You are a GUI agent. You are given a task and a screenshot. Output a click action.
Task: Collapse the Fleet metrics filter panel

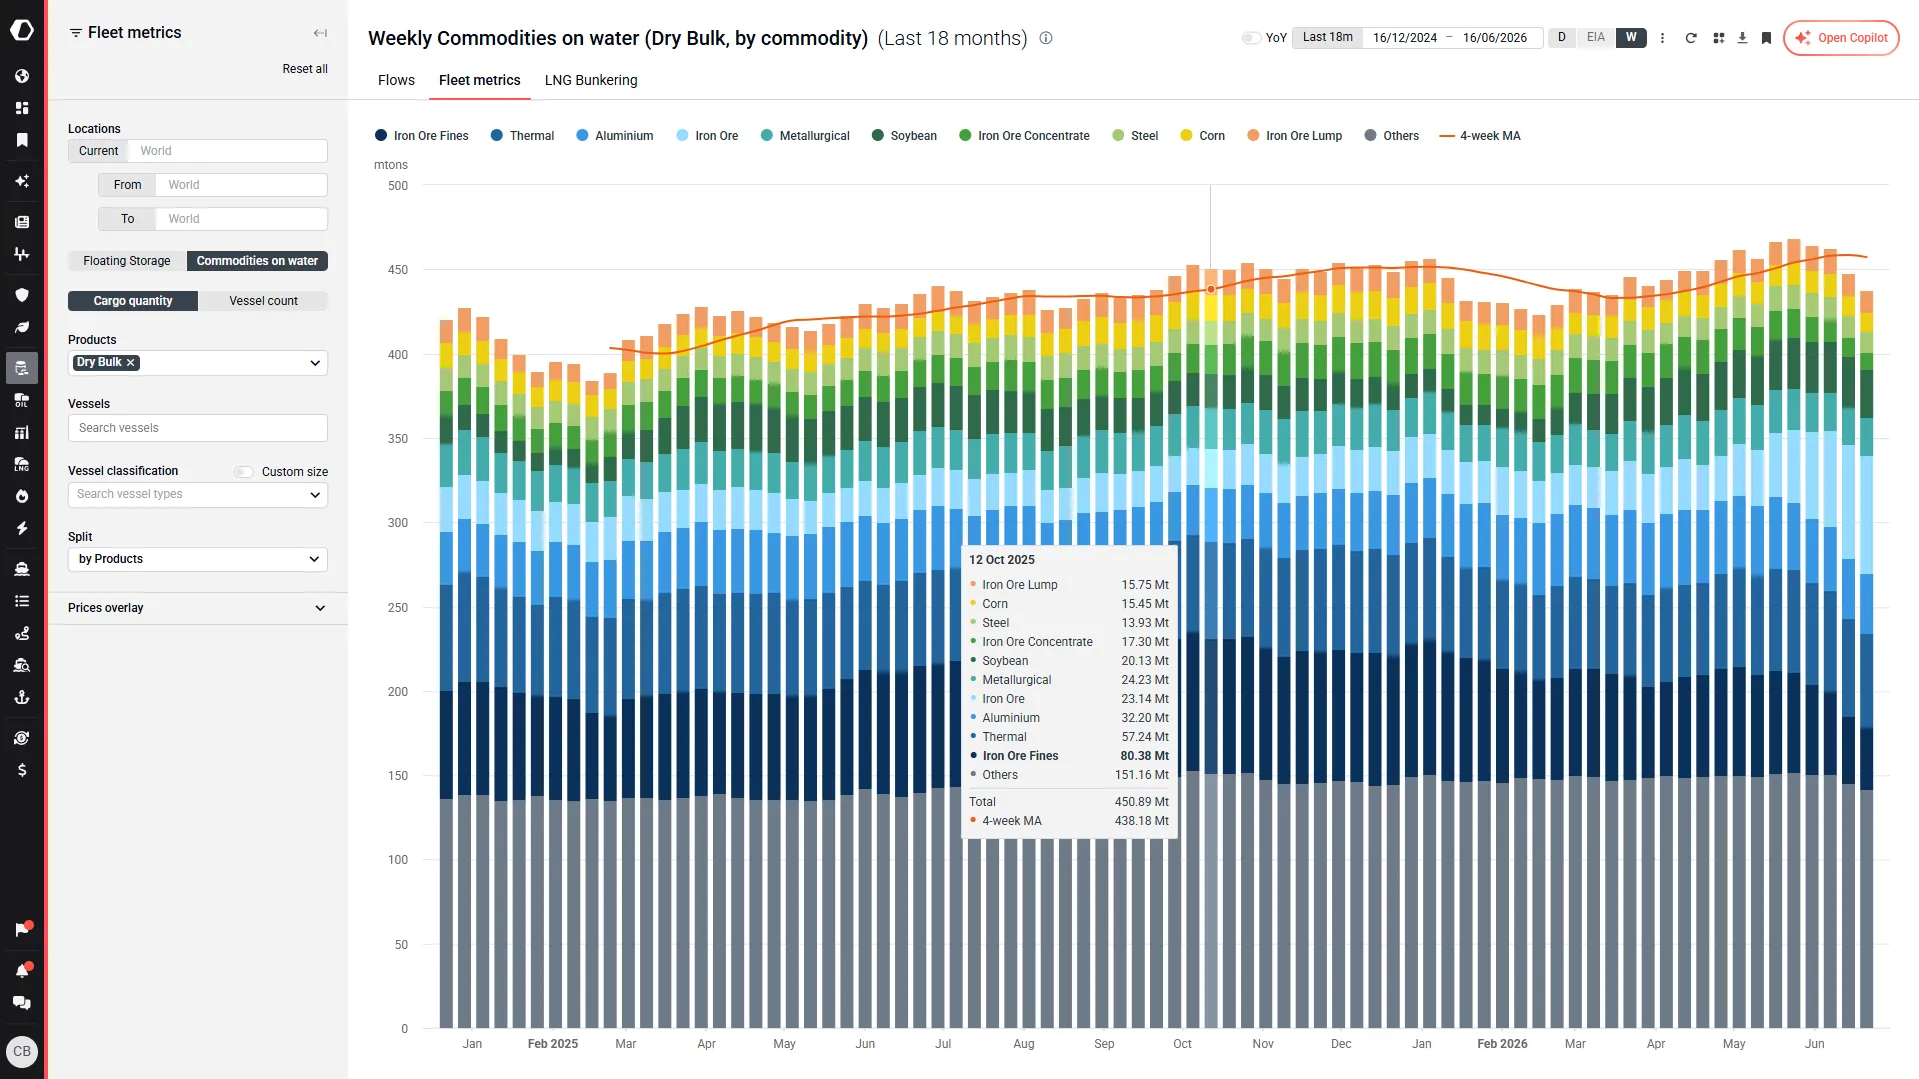[320, 33]
